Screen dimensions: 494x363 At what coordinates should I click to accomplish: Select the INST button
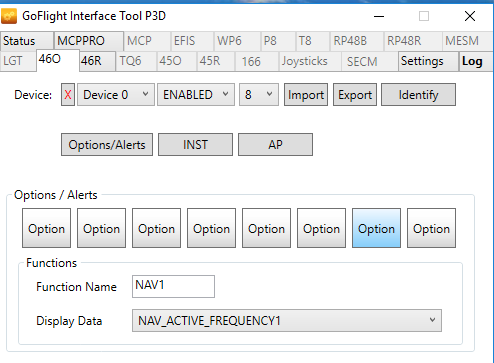[195, 145]
